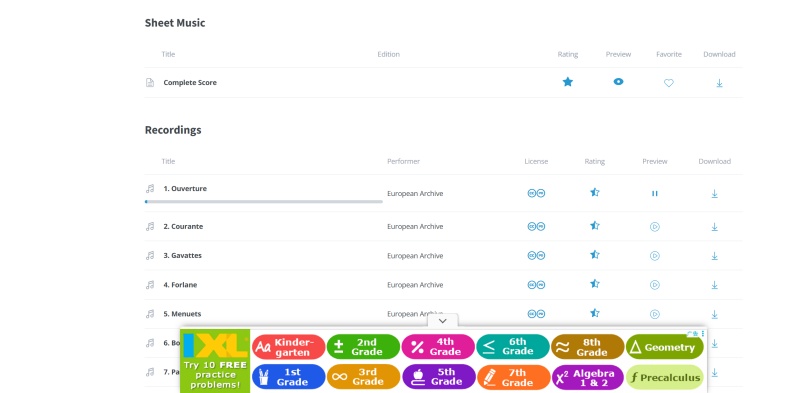This screenshot has width=800, height=393.
Task: Collapse the ad banner with chevron
Action: [442, 321]
